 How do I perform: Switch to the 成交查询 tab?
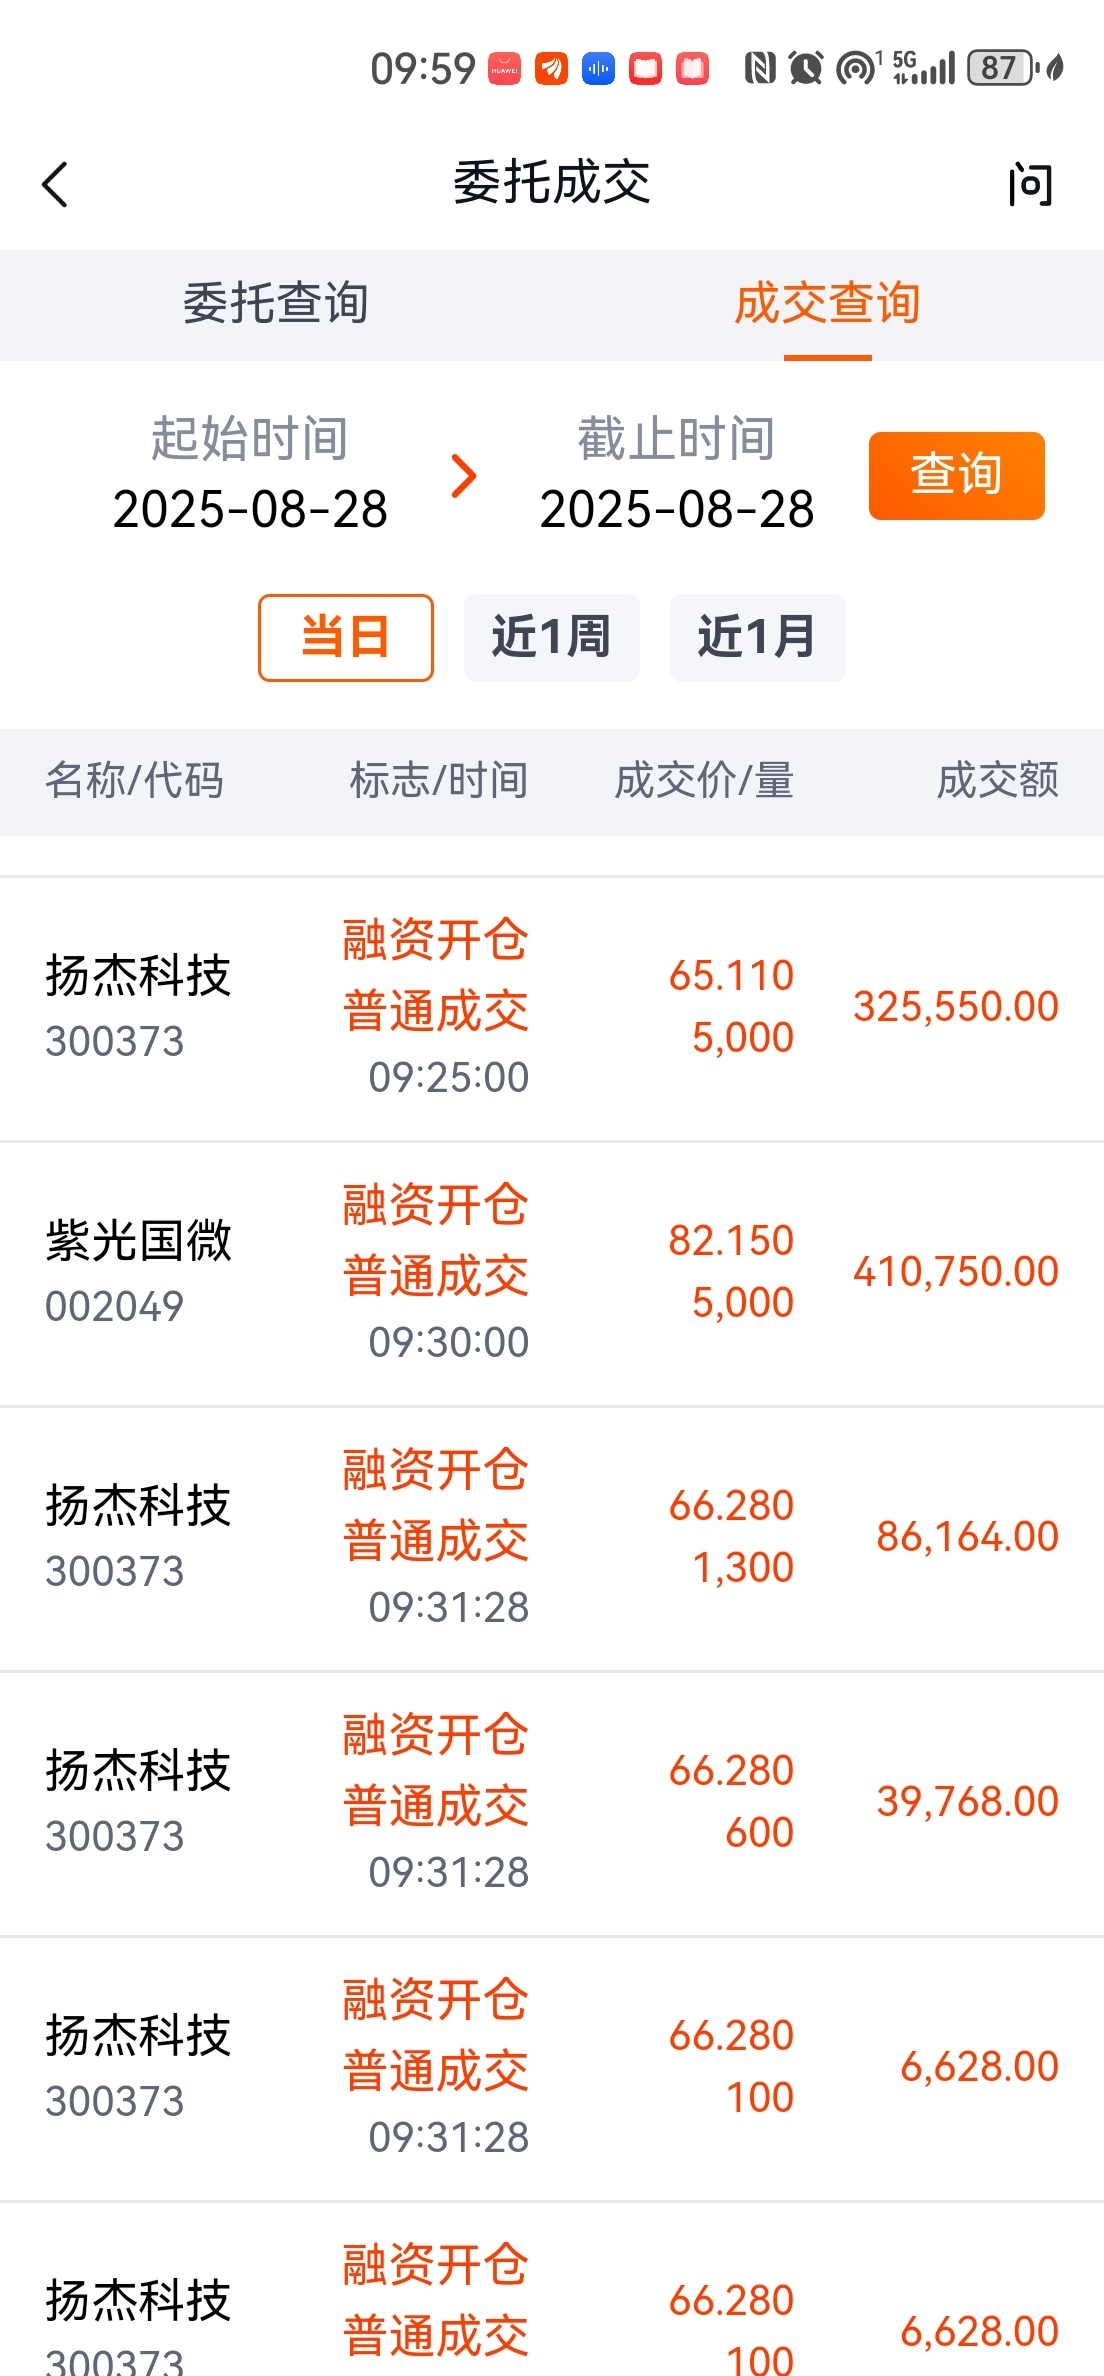[828, 304]
